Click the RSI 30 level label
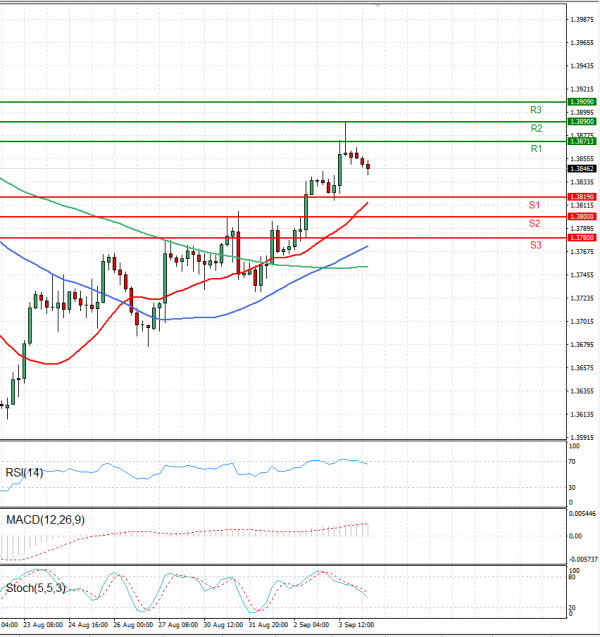The height and width of the screenshot is (637, 600). (572, 488)
